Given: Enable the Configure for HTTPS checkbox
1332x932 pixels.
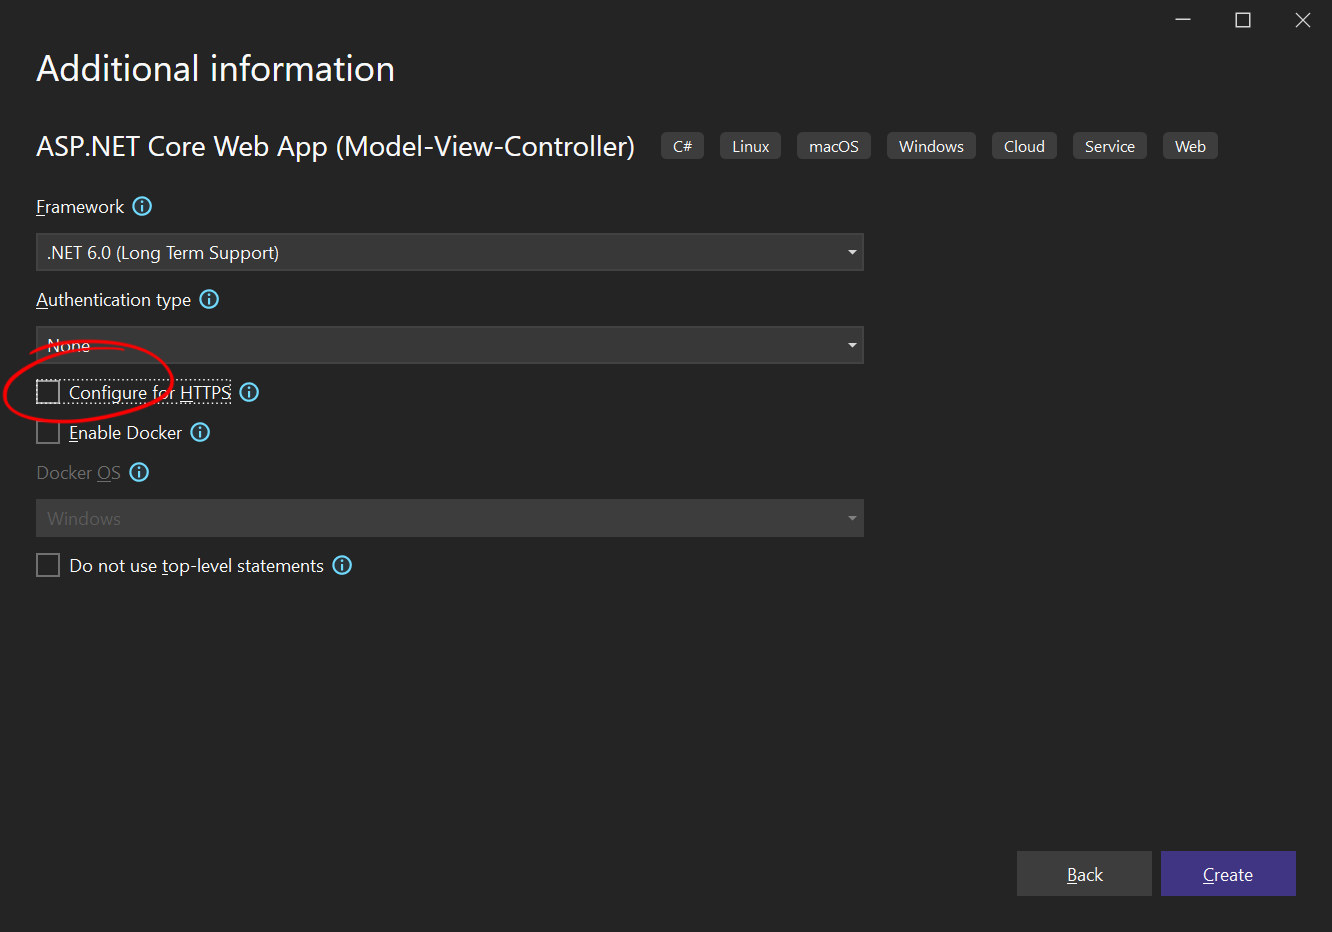Looking at the screenshot, I should click(47, 392).
